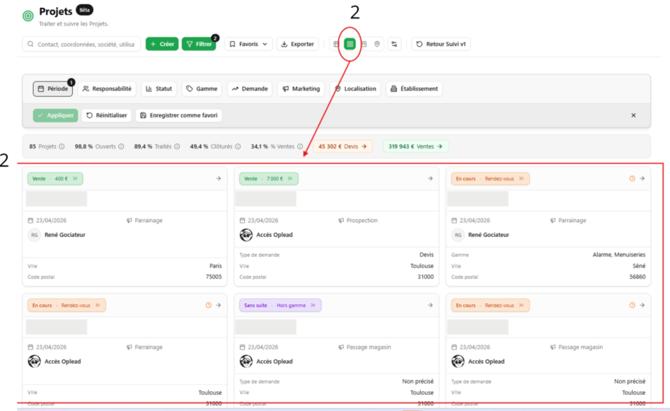Click En cours badge on Séné card
670x411 pixels.
(x=490, y=179)
